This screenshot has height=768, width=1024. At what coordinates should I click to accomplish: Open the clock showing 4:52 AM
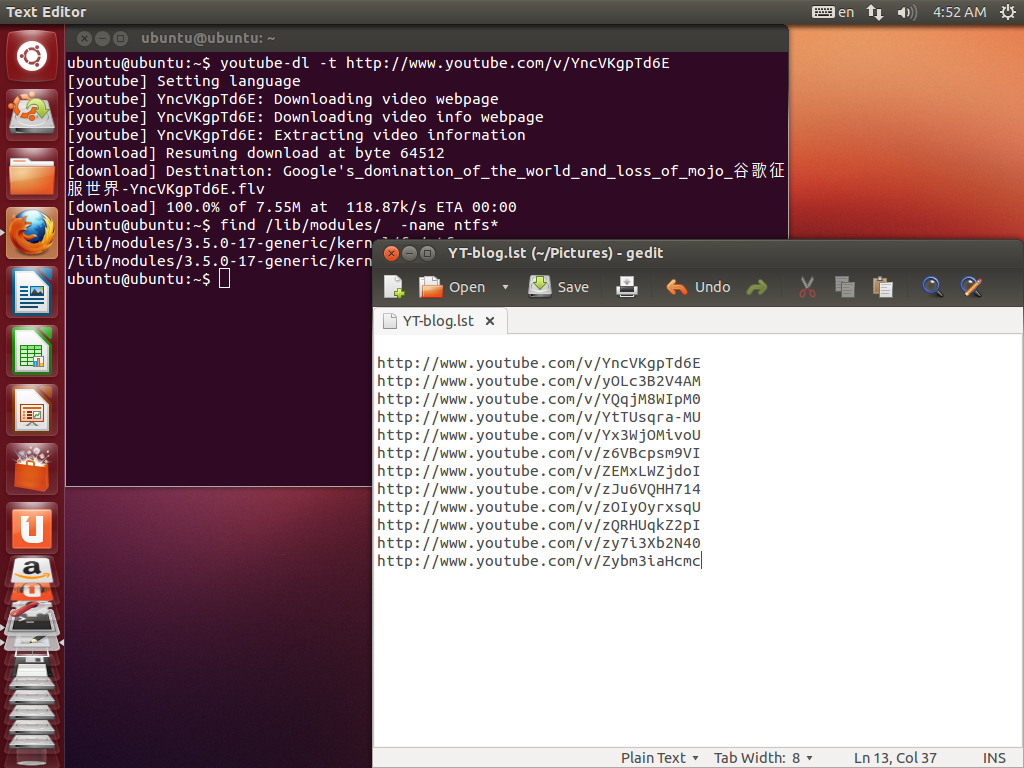(959, 12)
